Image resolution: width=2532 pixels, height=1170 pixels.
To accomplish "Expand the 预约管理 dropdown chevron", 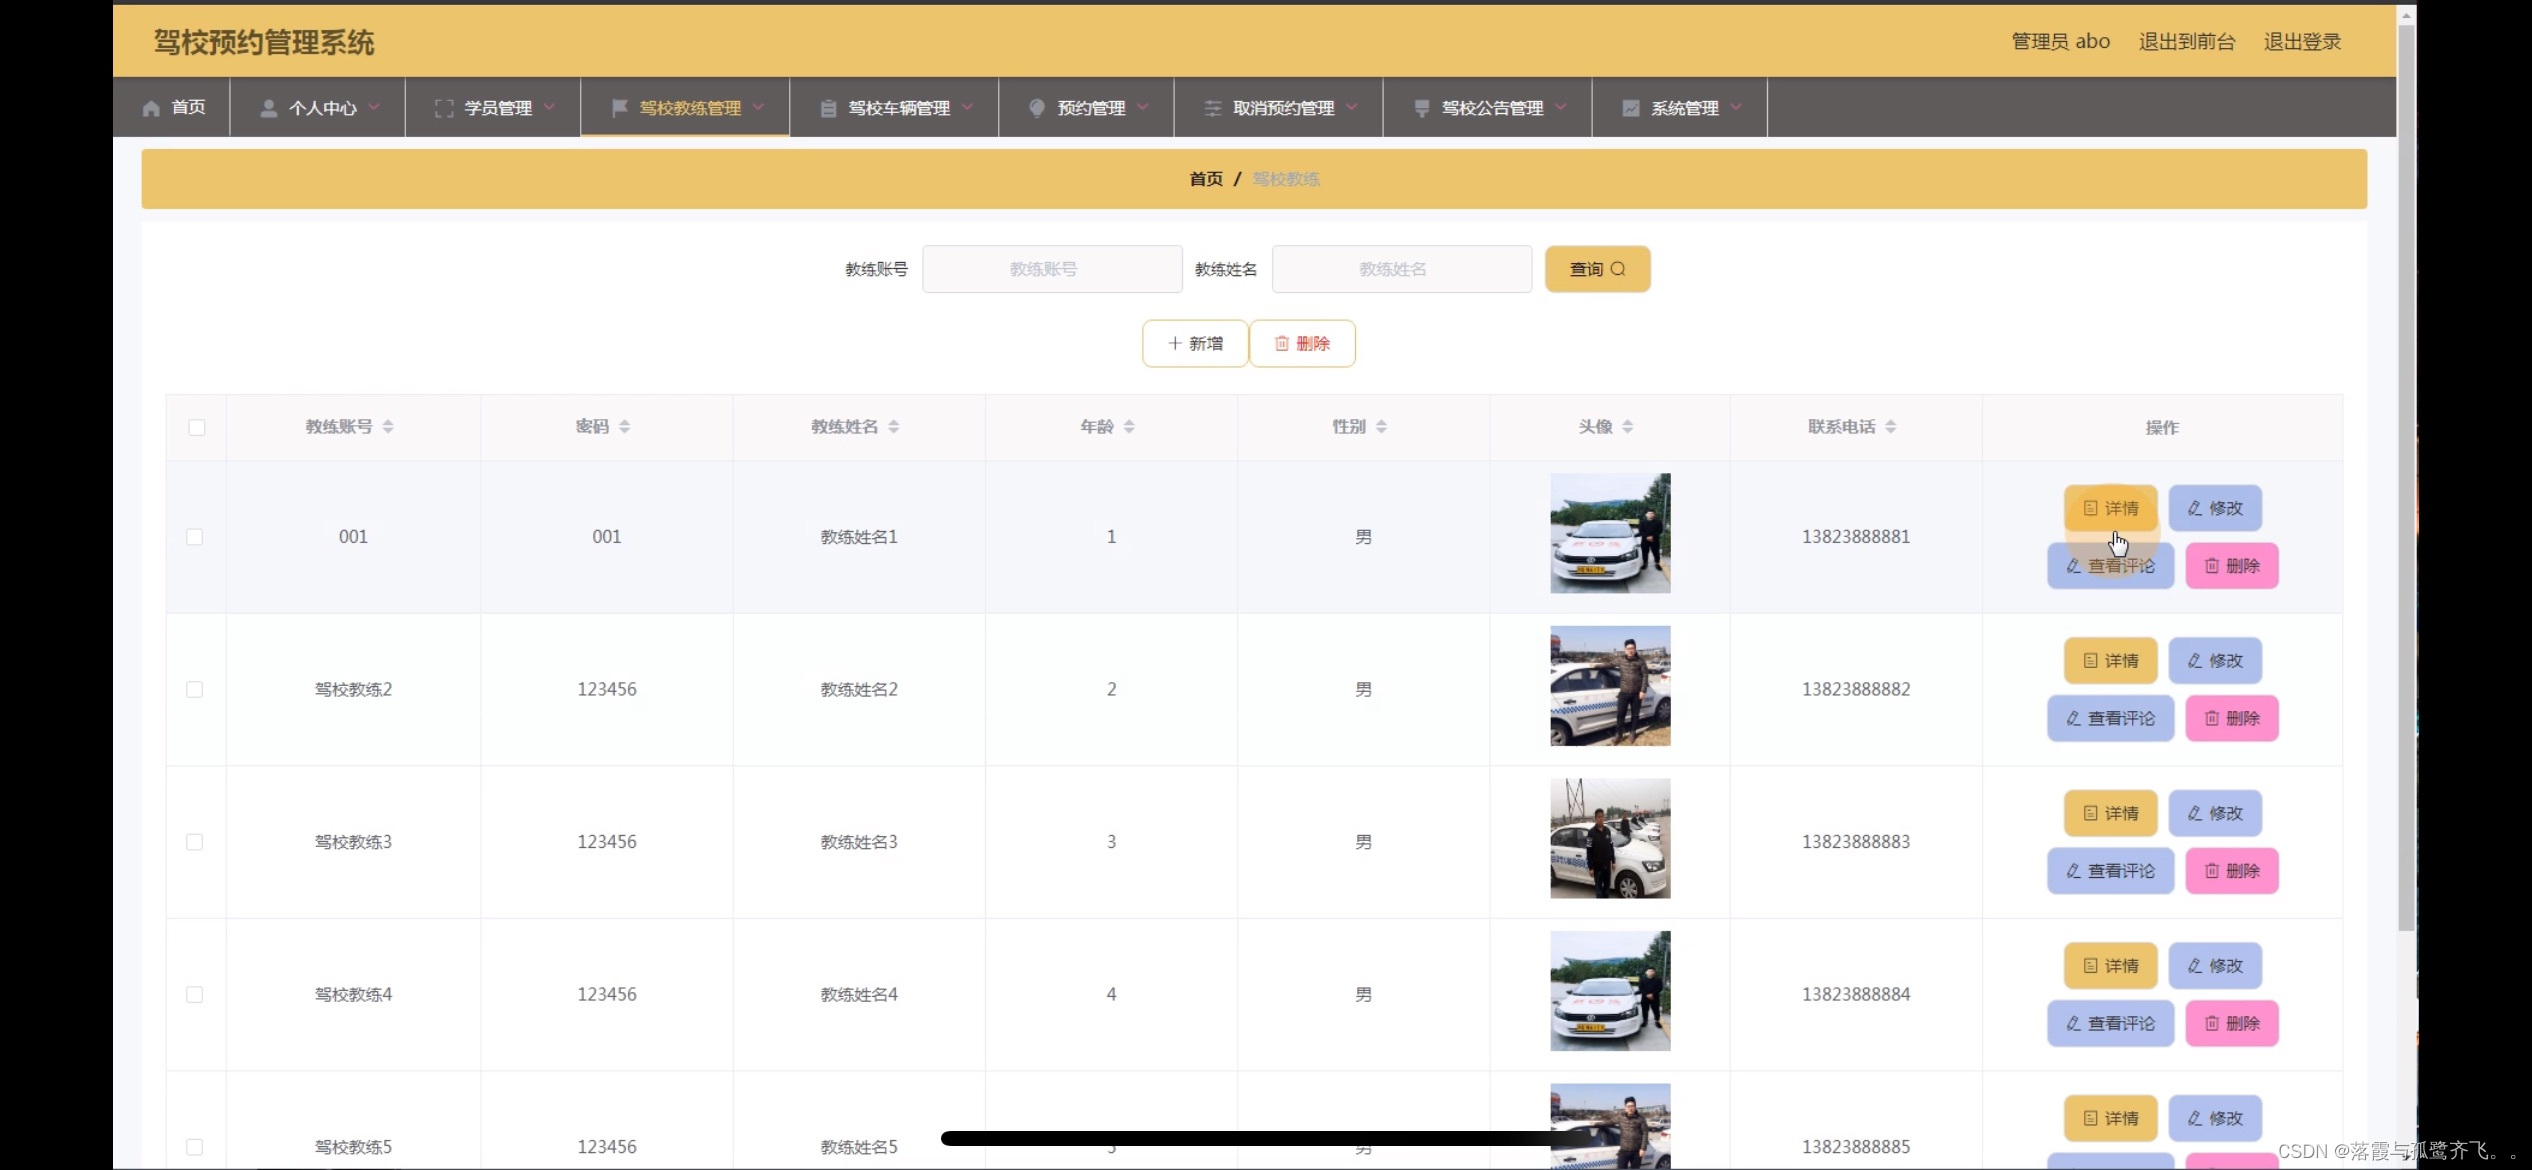I will coord(1143,106).
